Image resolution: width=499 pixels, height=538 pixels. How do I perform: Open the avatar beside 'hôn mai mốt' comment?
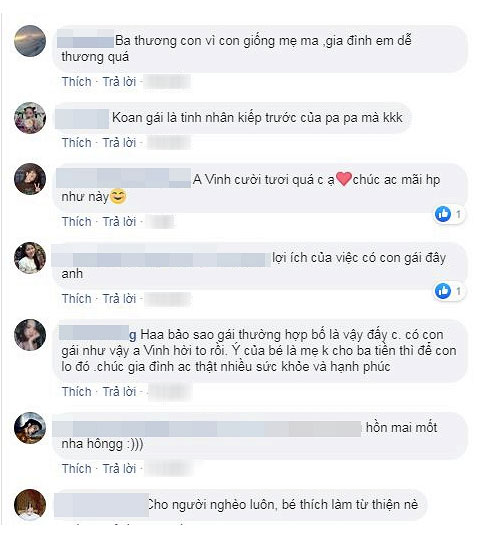coord(30,428)
